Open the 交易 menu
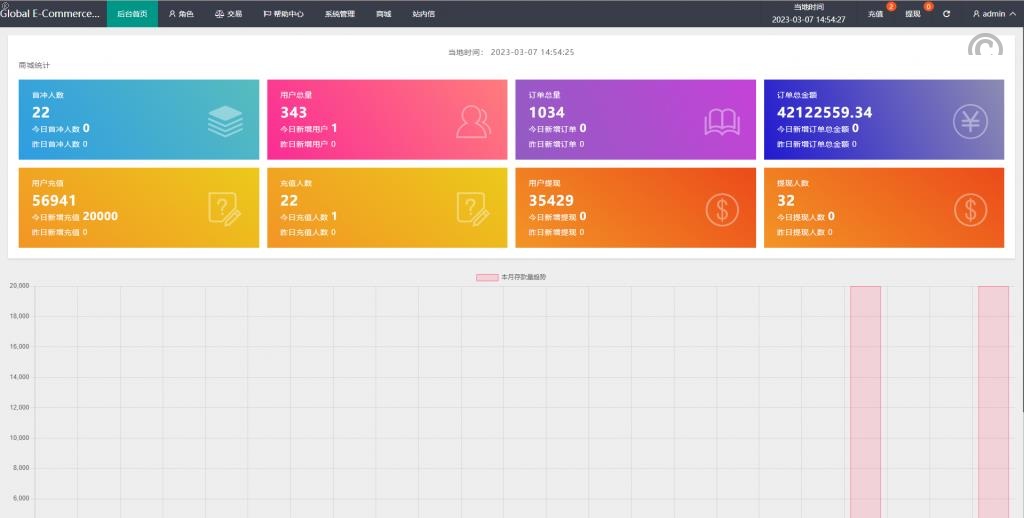 coord(229,14)
